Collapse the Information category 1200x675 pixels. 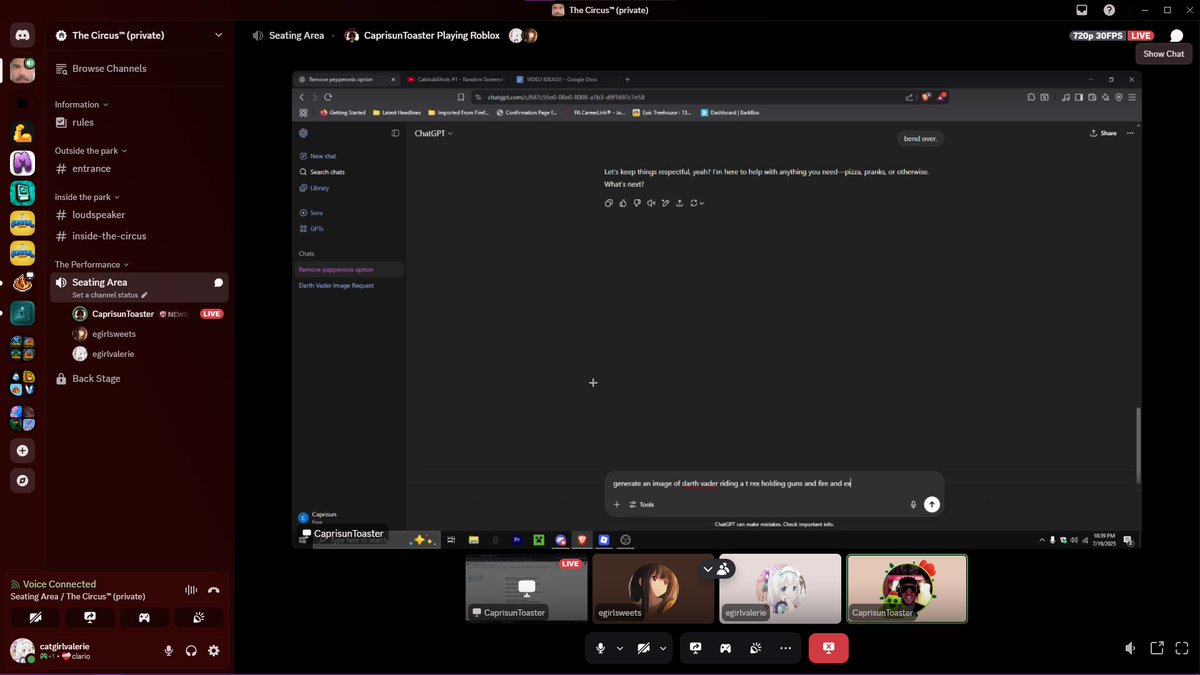point(81,104)
